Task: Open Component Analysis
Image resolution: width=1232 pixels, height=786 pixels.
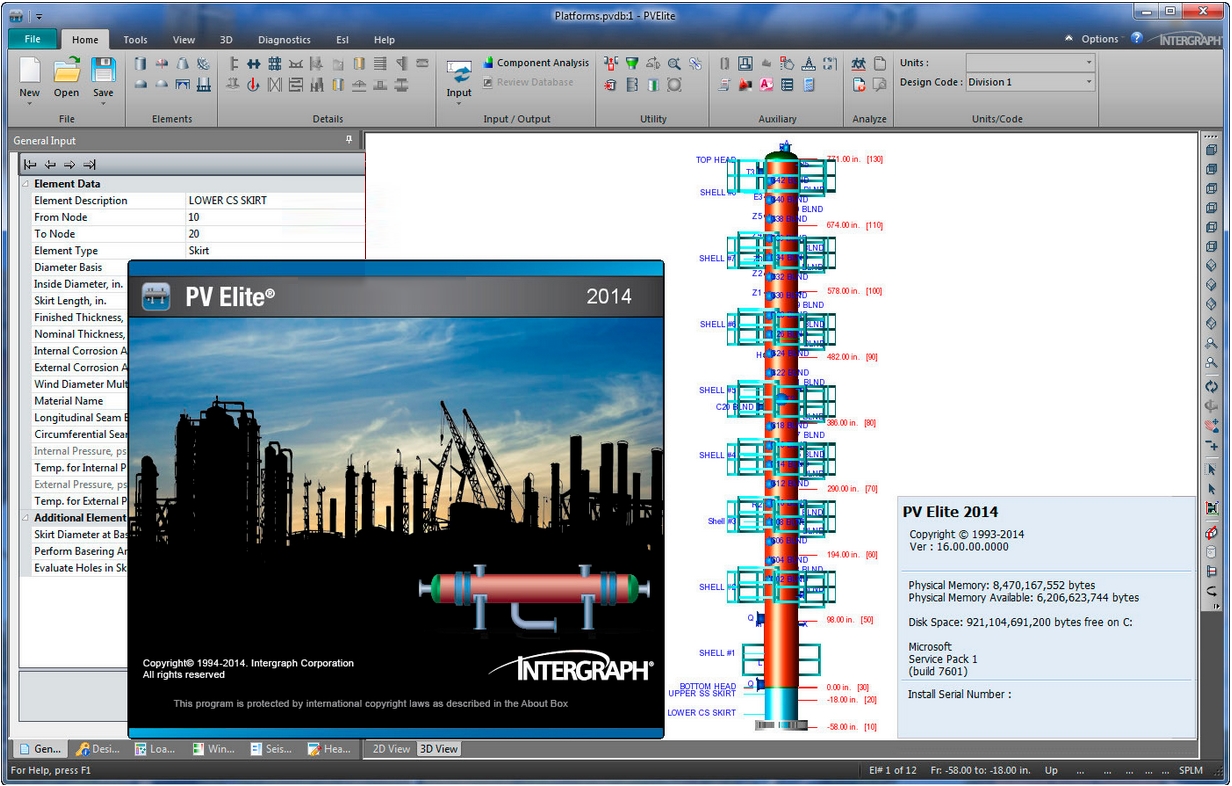Action: click(x=536, y=63)
